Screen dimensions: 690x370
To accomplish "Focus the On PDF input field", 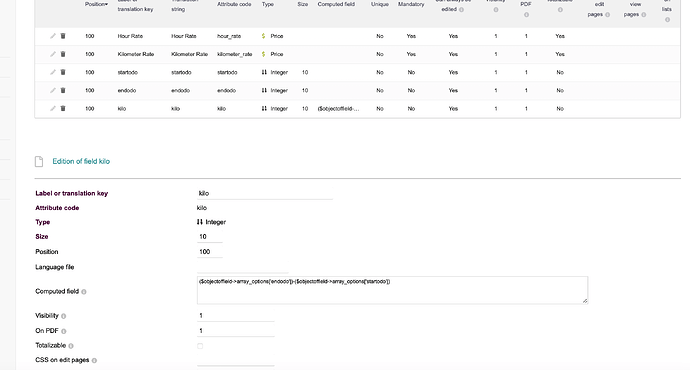I will (236, 331).
